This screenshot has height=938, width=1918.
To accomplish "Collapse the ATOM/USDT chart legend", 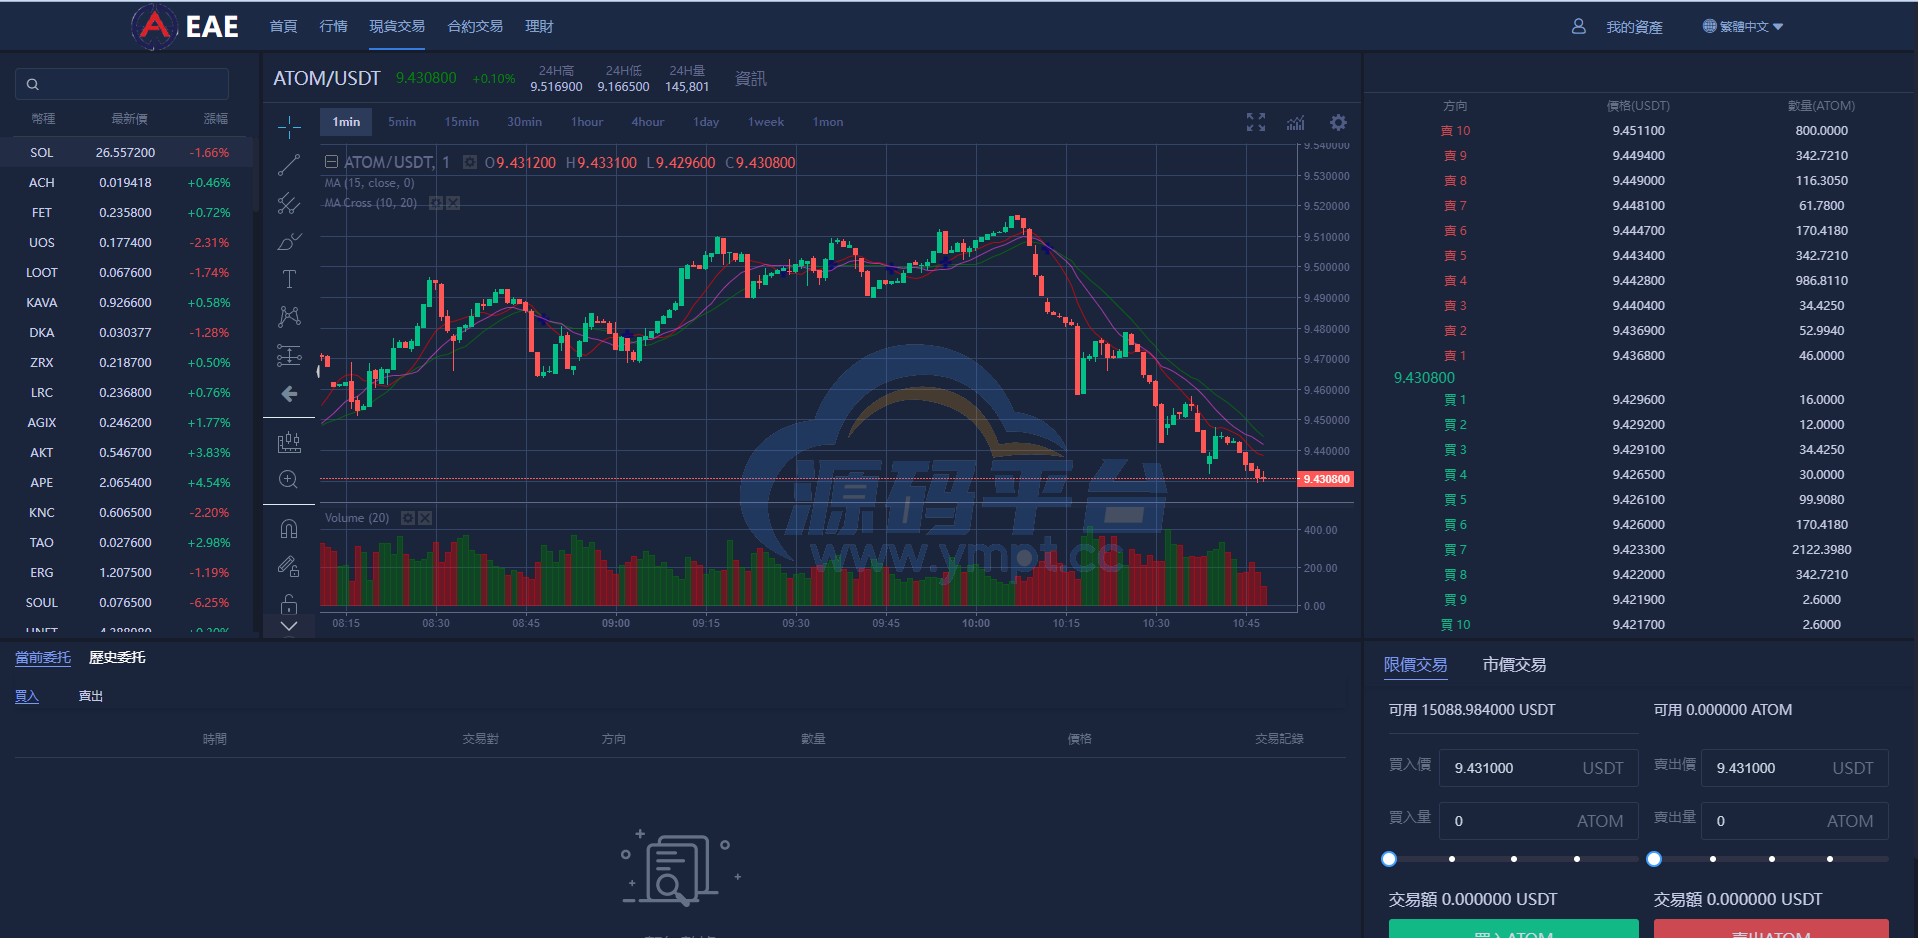I will 331,161.
